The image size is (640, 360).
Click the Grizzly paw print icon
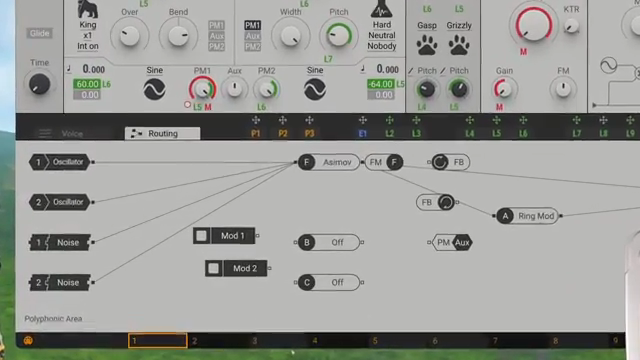coord(459,45)
